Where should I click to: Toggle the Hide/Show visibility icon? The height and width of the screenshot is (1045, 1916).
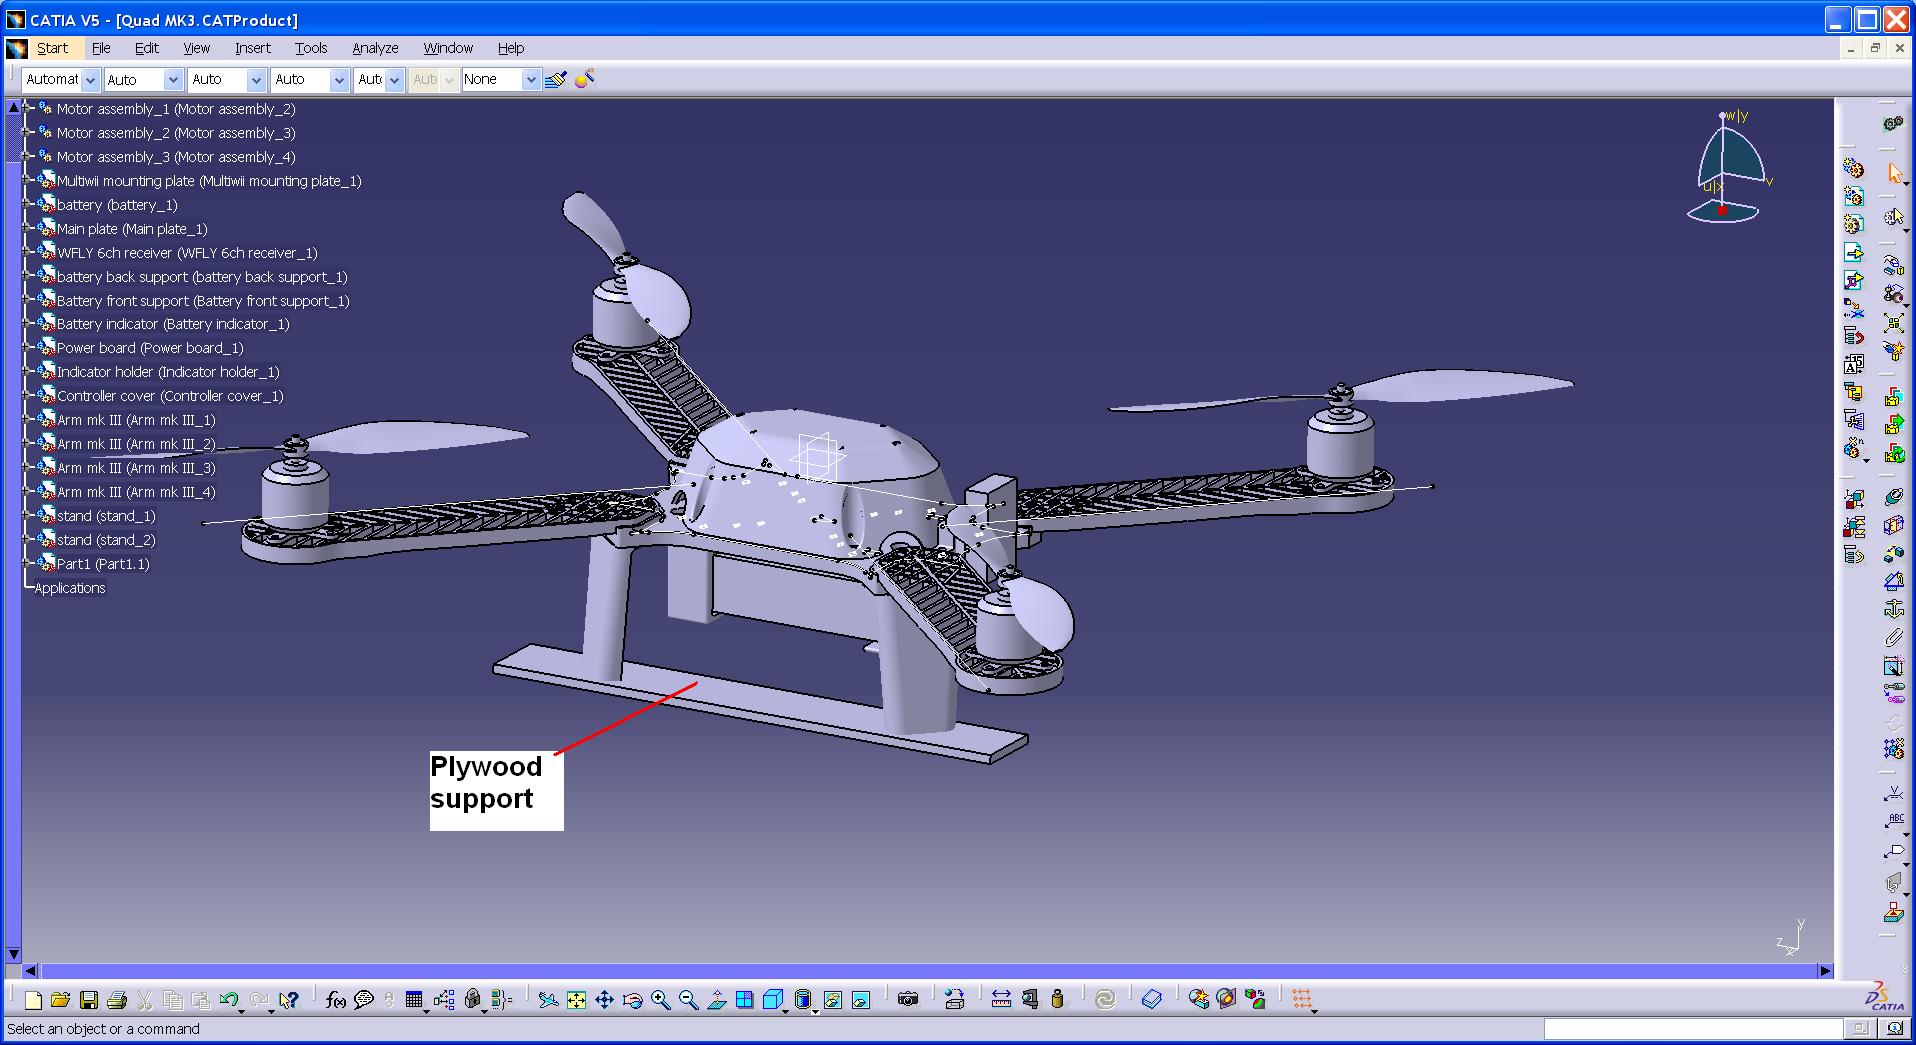tap(832, 999)
